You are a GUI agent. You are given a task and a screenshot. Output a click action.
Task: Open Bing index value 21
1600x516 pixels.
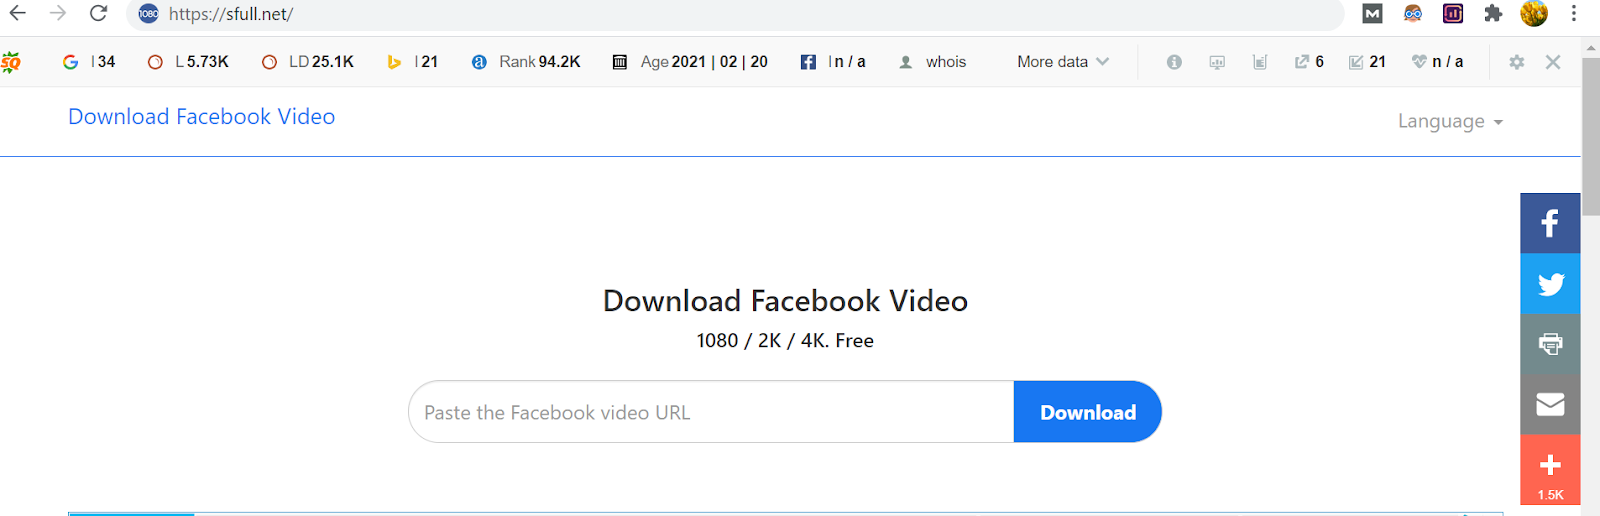coord(413,62)
